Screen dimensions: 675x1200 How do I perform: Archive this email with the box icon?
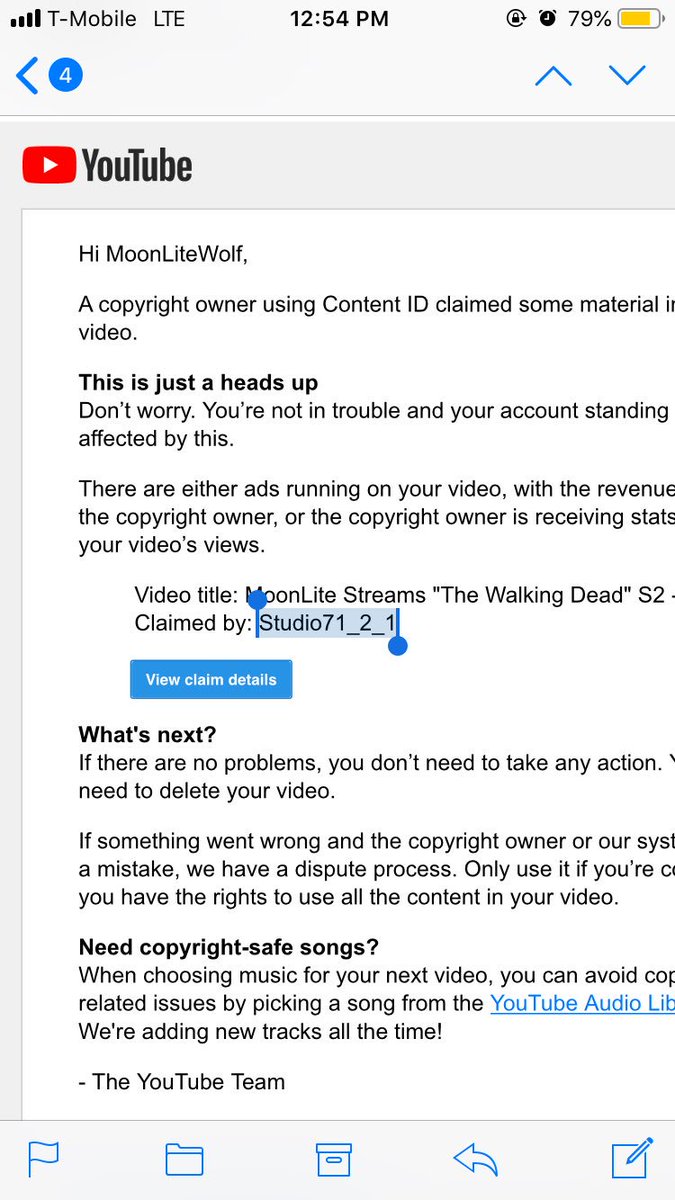[x=334, y=1158]
